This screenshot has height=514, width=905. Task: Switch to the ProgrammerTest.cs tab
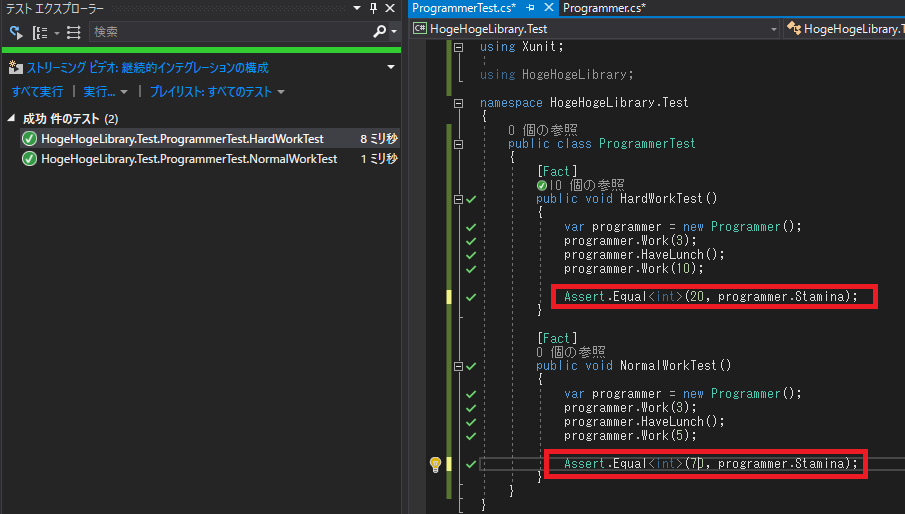[x=464, y=8]
